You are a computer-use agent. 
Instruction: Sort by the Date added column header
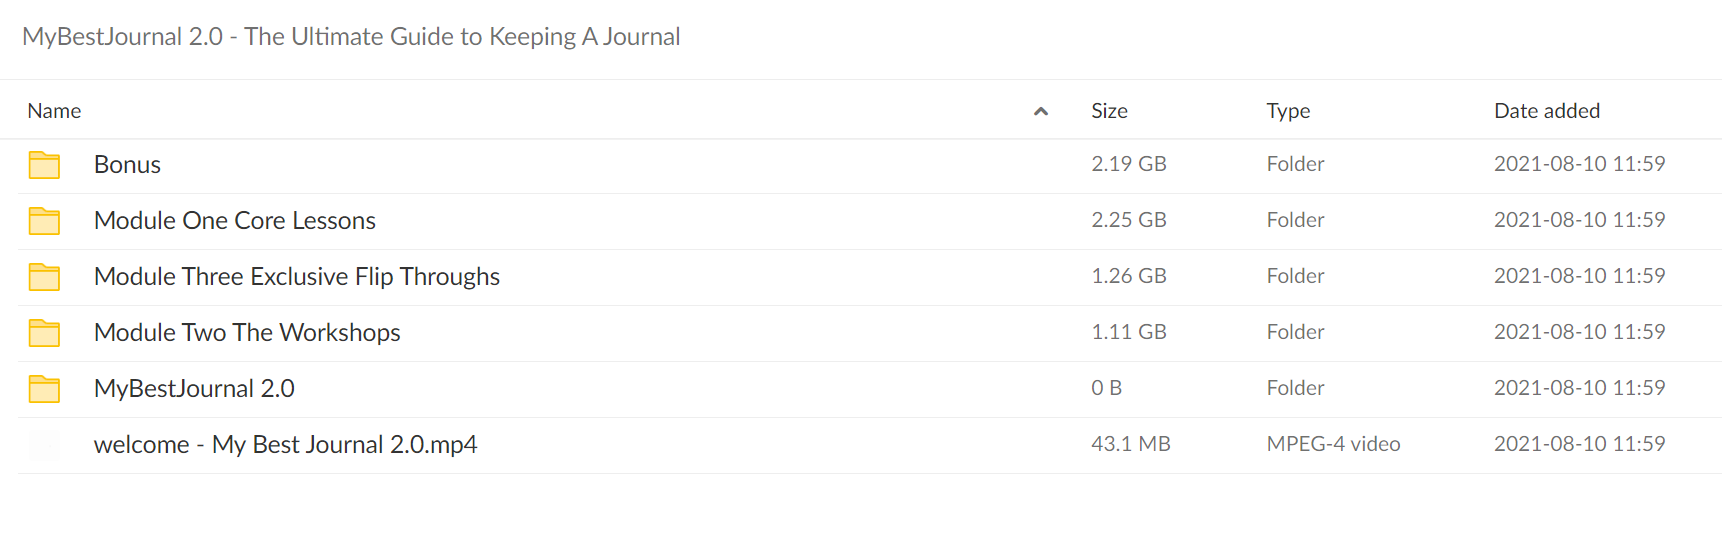1546,111
